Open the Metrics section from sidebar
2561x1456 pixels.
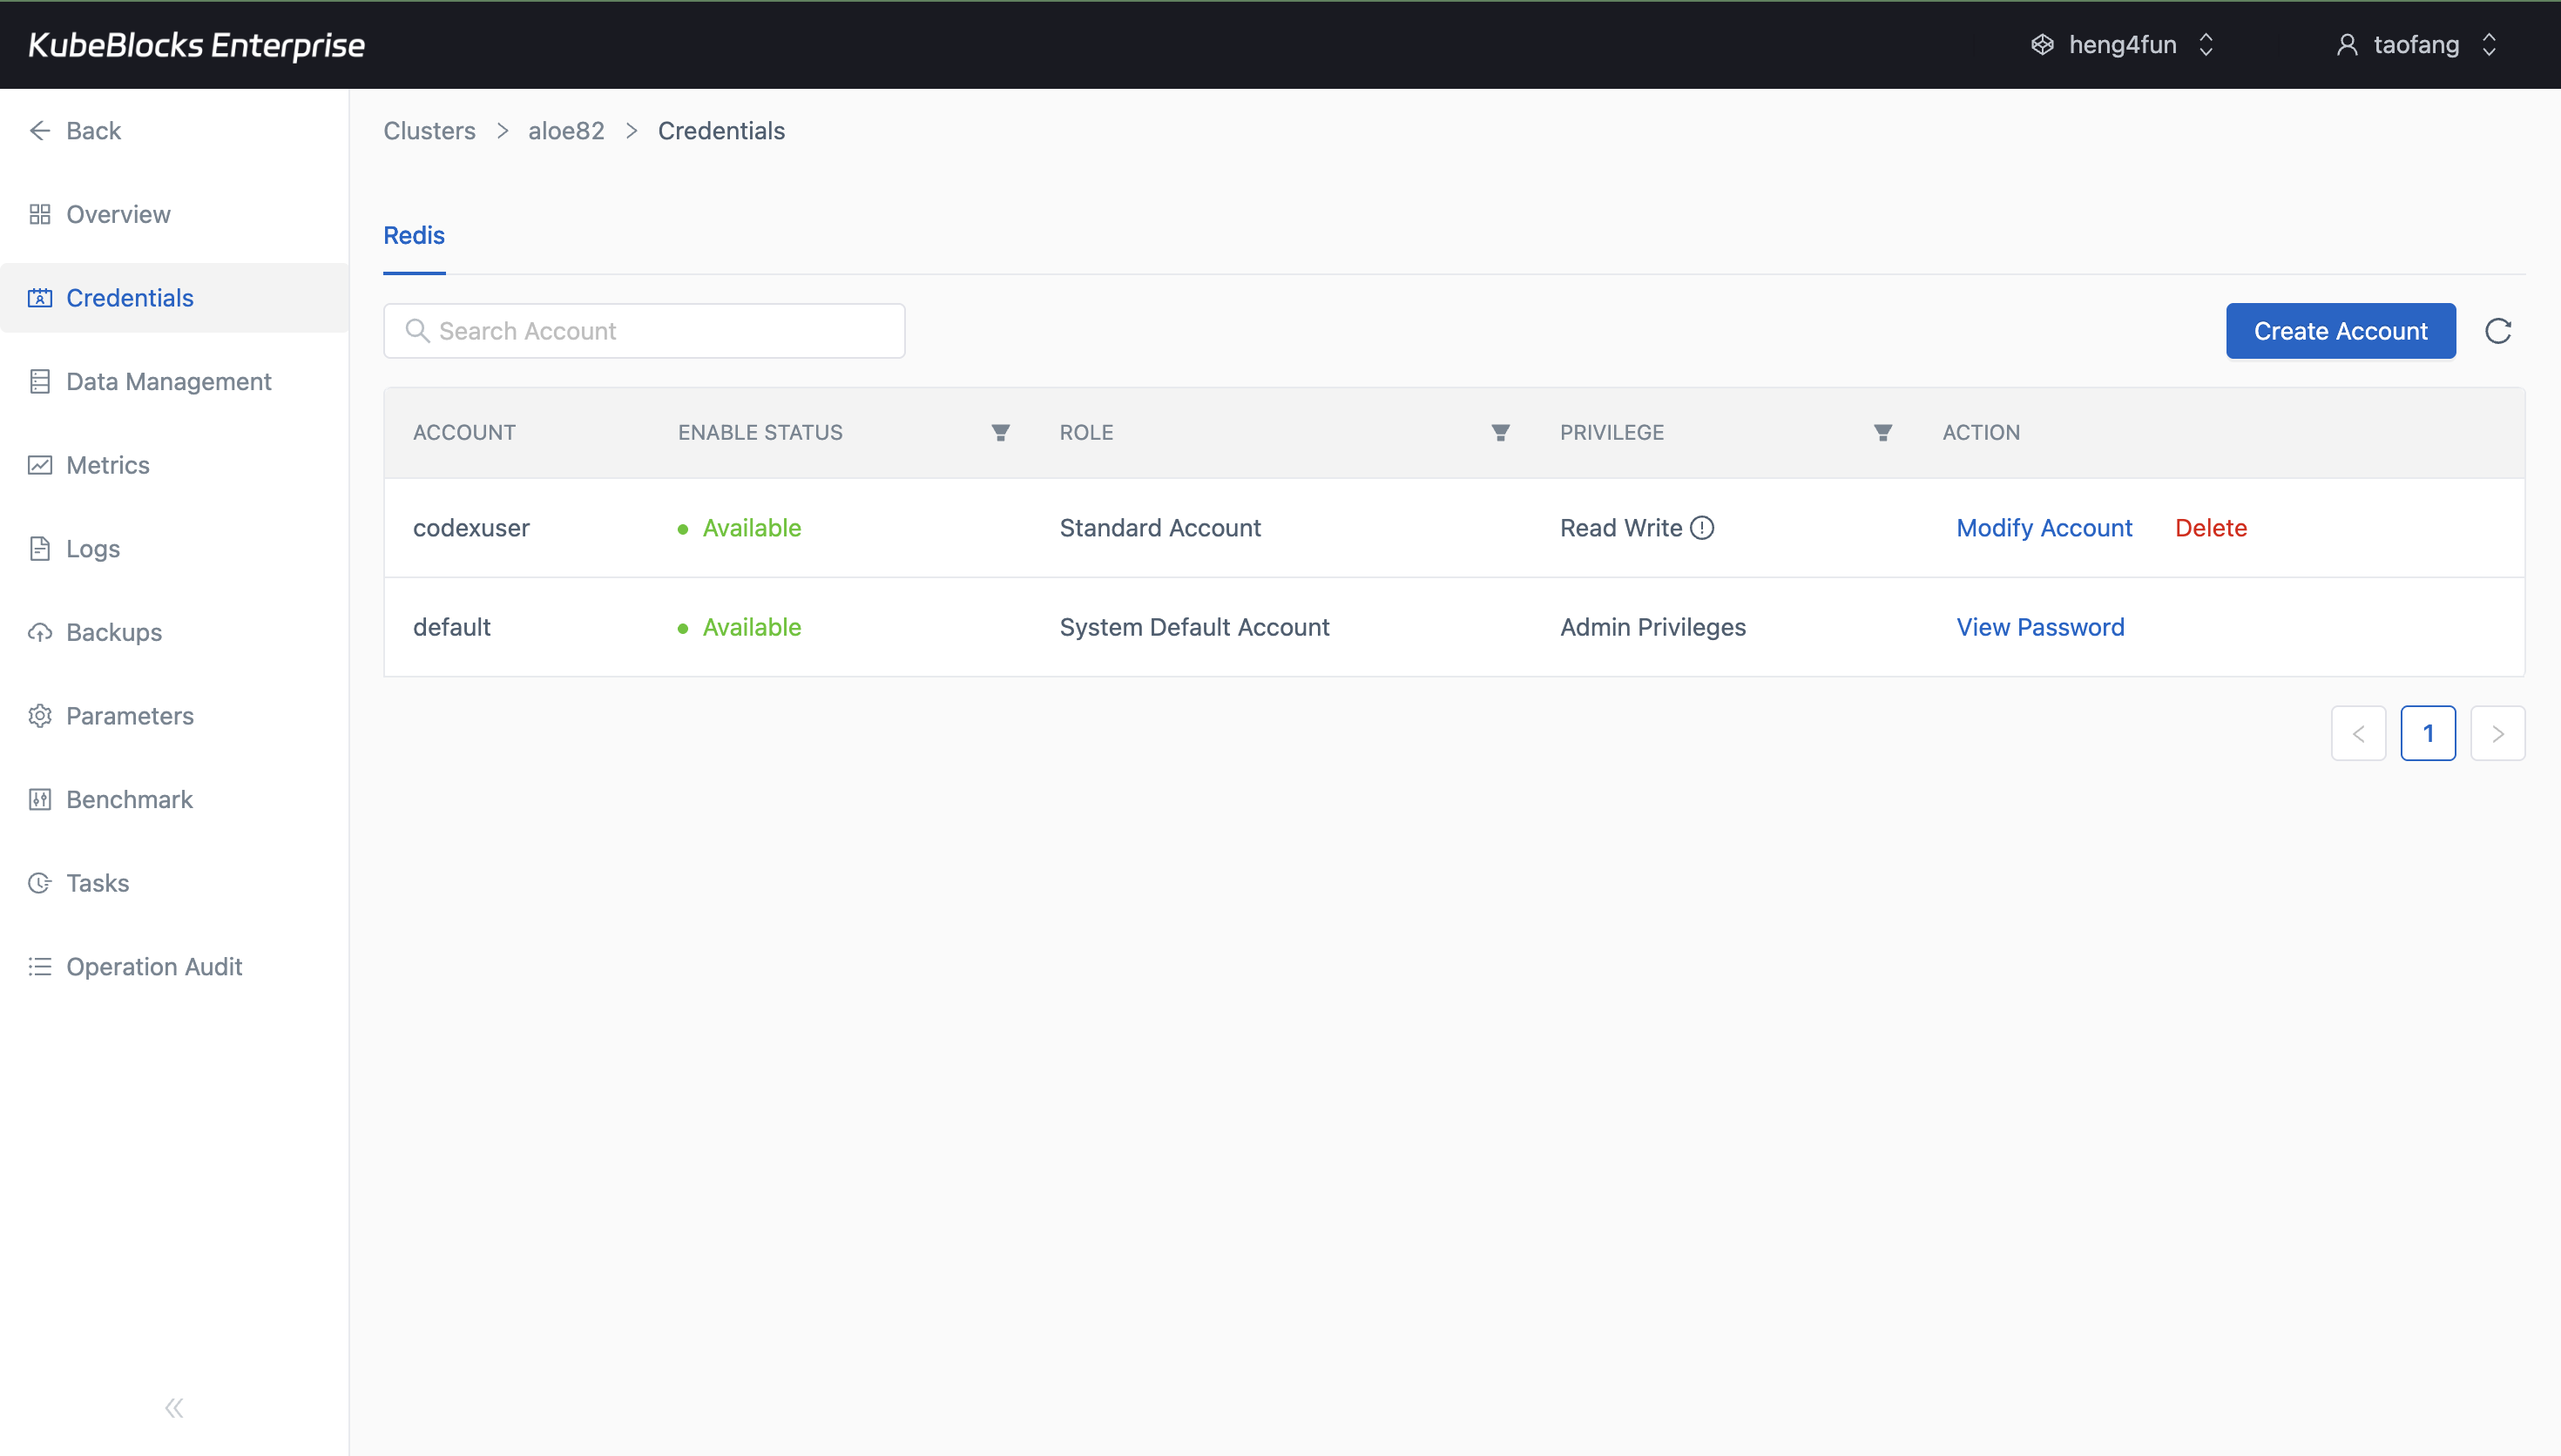(x=108, y=465)
